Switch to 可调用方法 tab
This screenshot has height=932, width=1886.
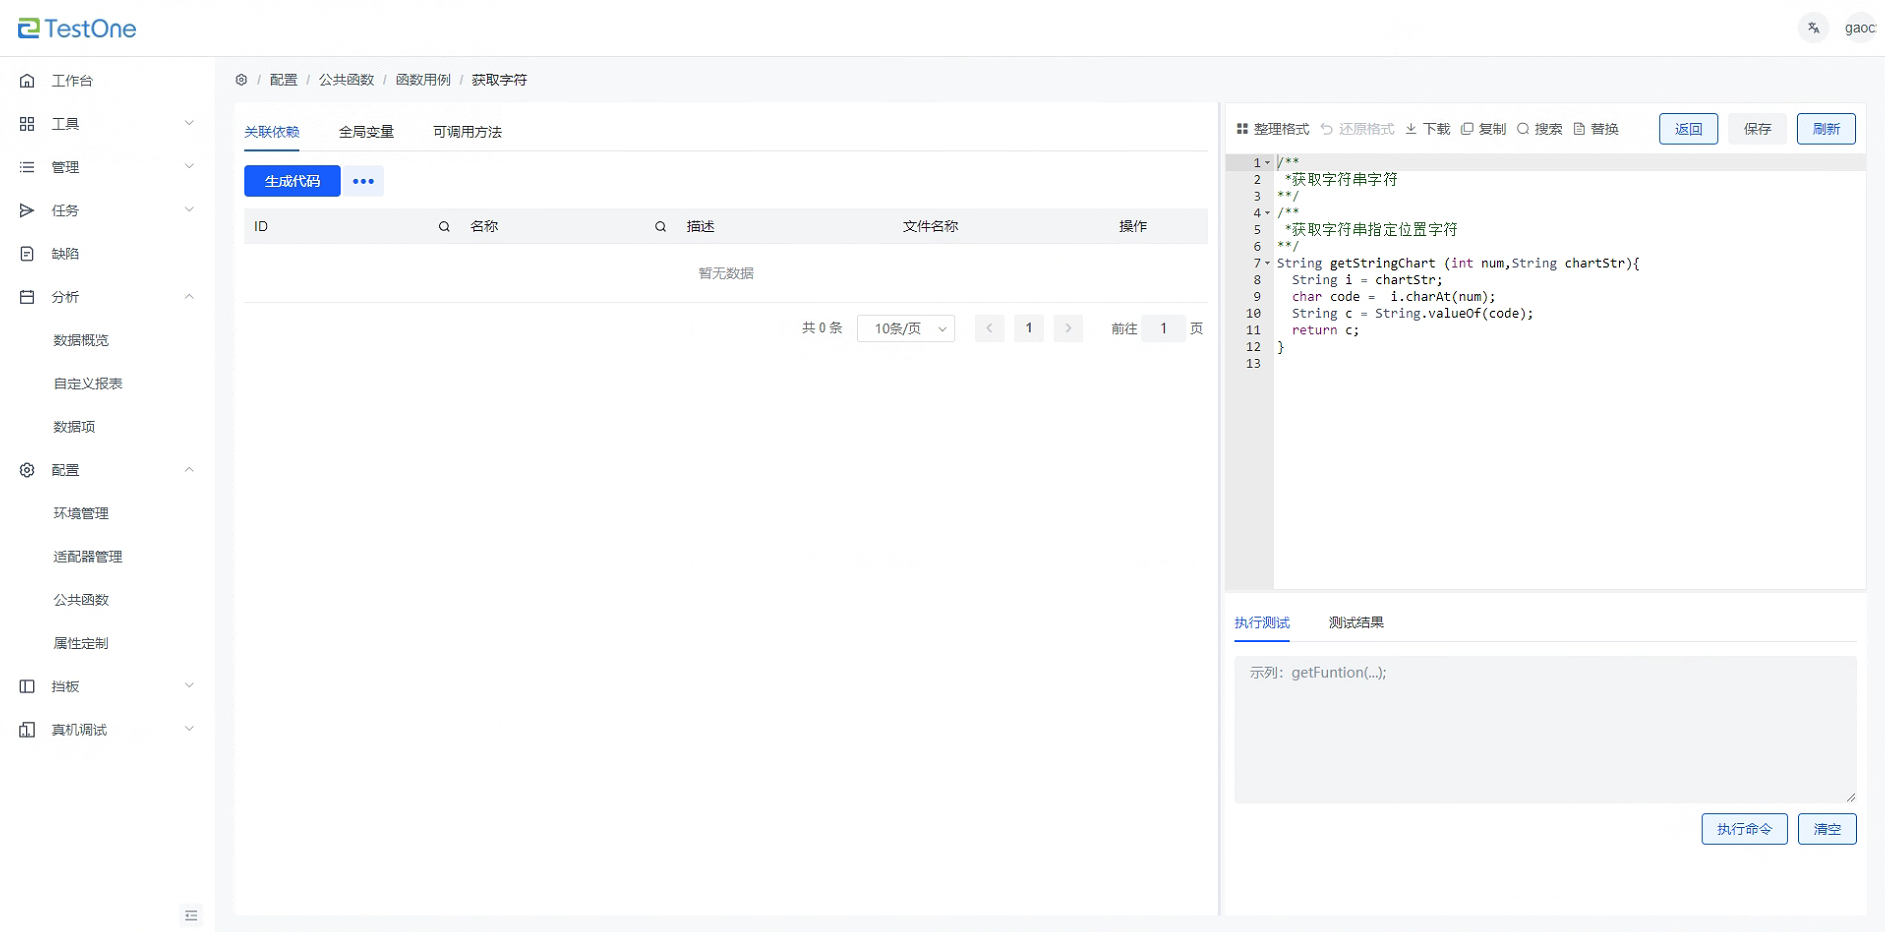pyautogui.click(x=467, y=132)
